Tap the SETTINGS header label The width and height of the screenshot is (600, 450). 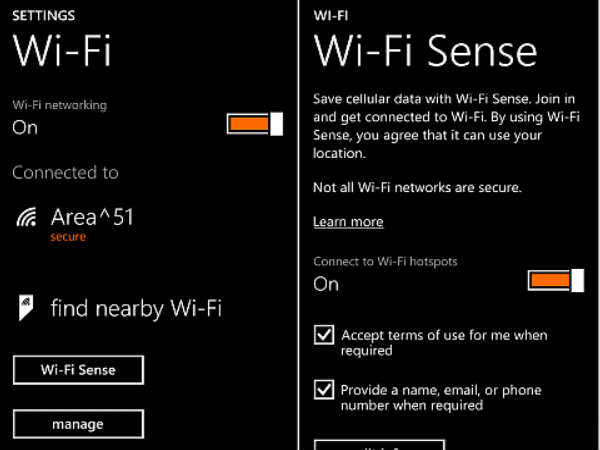click(x=43, y=16)
